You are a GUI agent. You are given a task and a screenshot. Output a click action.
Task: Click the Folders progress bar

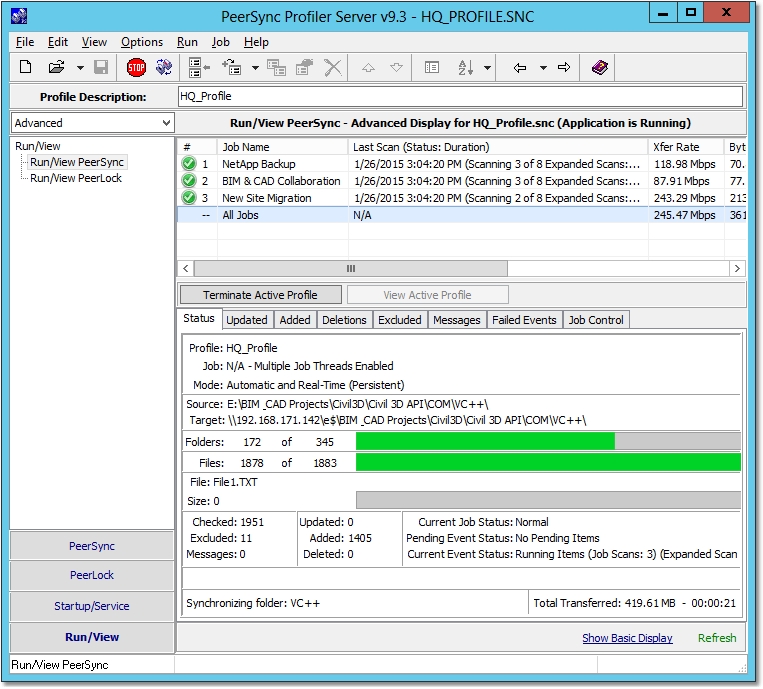click(x=548, y=441)
